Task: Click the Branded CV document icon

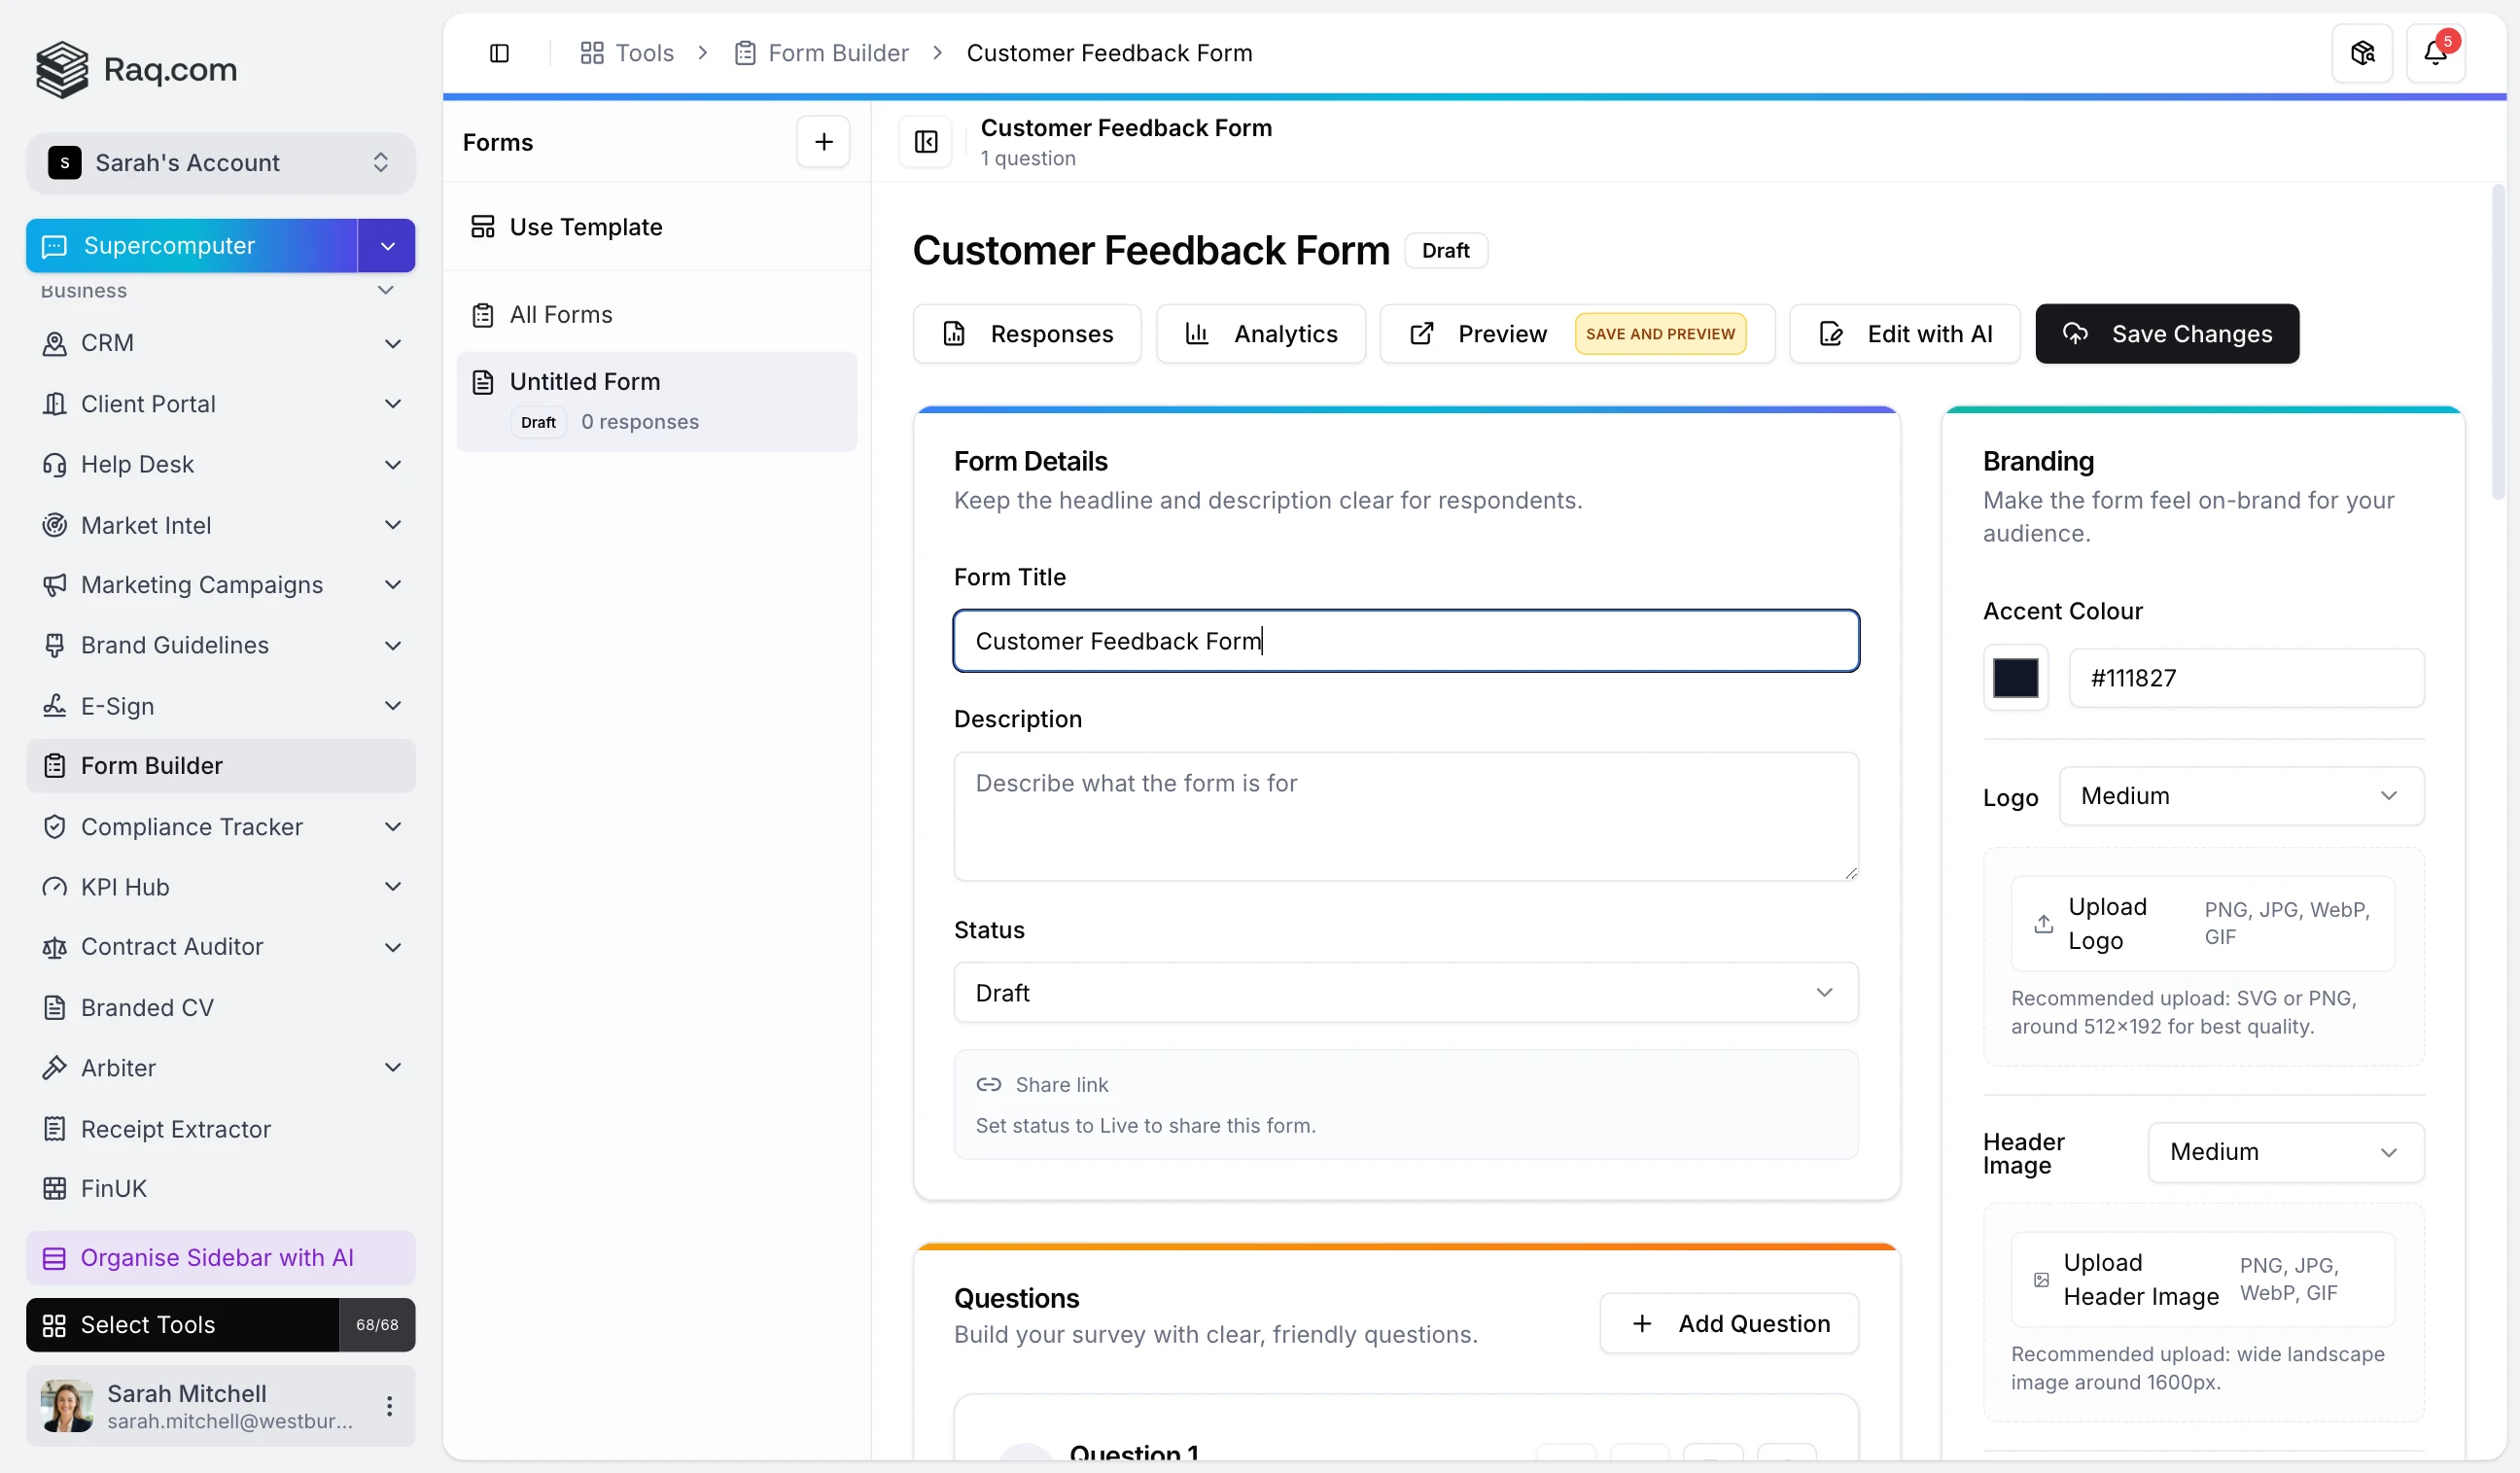Action: coord(54,1008)
